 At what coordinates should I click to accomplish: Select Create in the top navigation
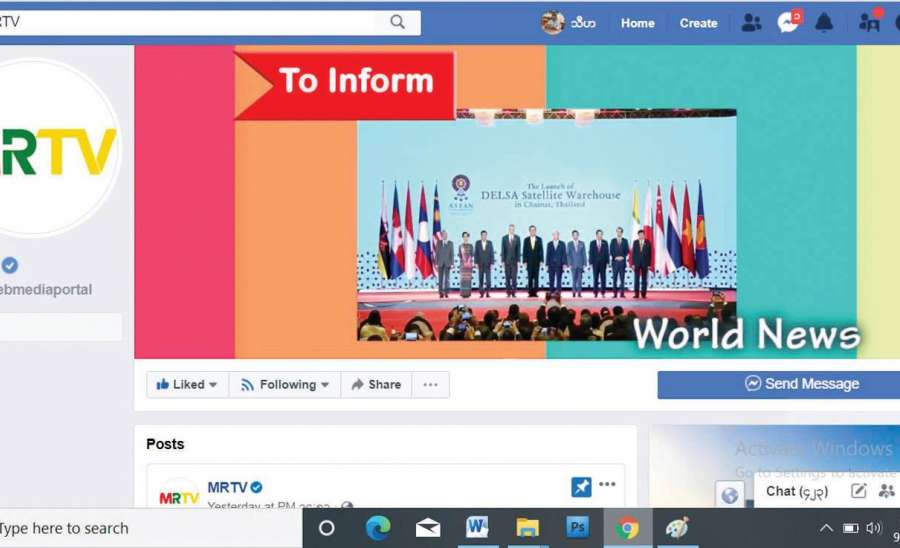[x=698, y=23]
